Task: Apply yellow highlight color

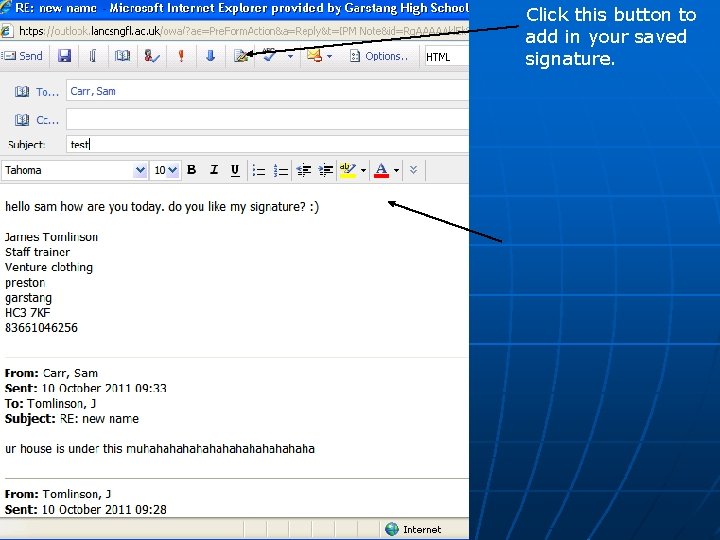Action: coord(348,170)
